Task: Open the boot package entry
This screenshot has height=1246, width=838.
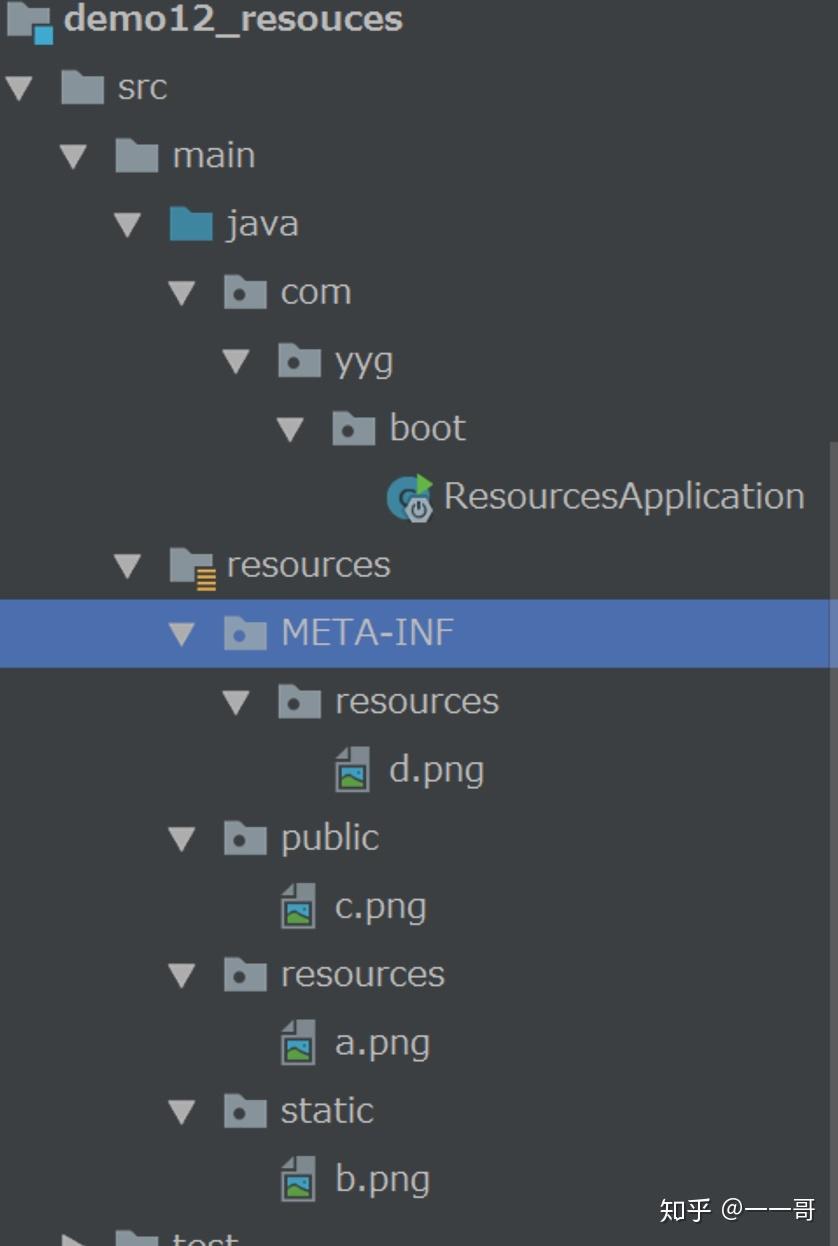Action: pos(427,427)
